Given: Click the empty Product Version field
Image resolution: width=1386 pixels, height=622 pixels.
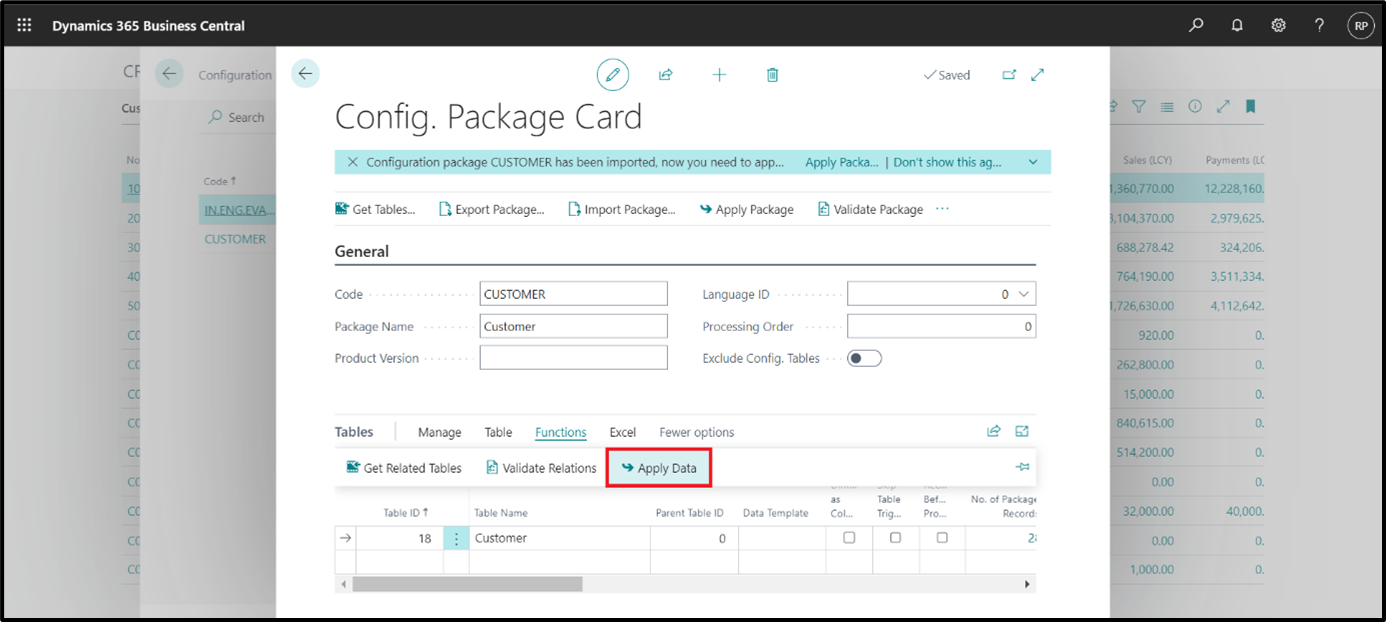Looking at the screenshot, I should pyautogui.click(x=573, y=358).
